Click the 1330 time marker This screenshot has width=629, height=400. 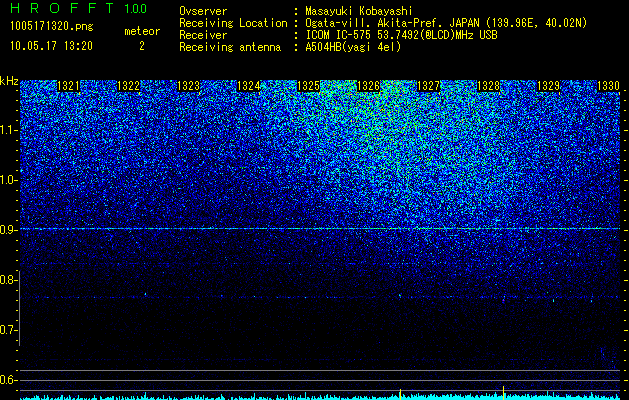click(608, 86)
